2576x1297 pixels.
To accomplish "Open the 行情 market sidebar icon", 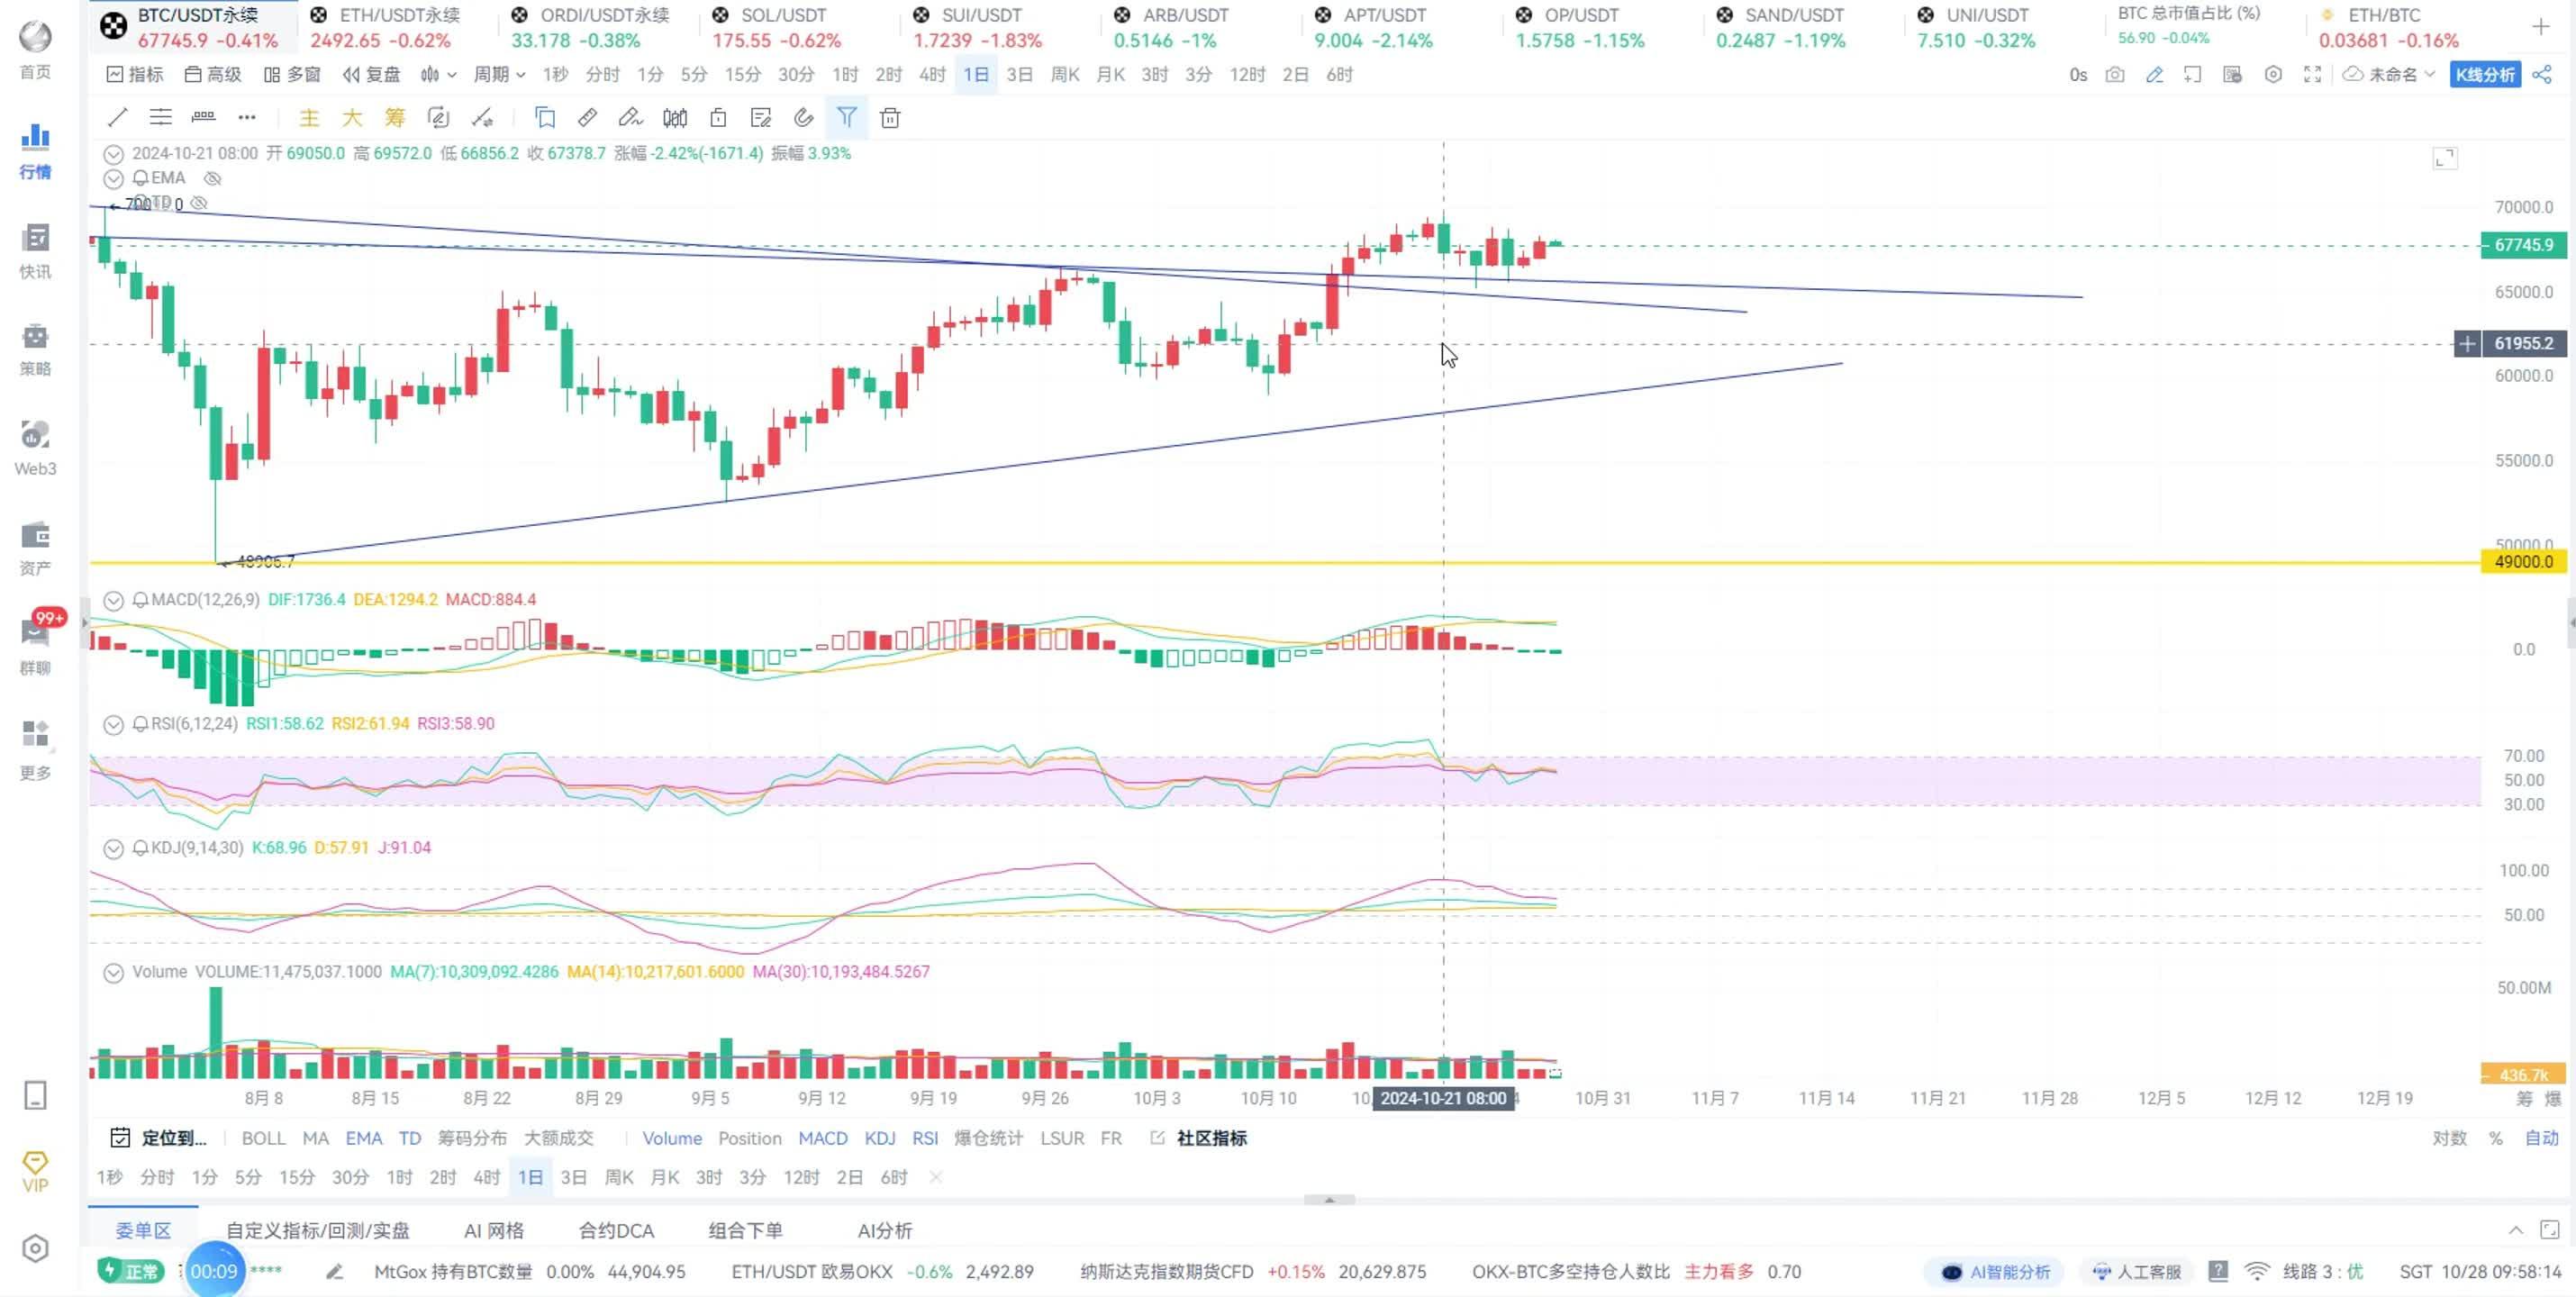I will click(35, 151).
